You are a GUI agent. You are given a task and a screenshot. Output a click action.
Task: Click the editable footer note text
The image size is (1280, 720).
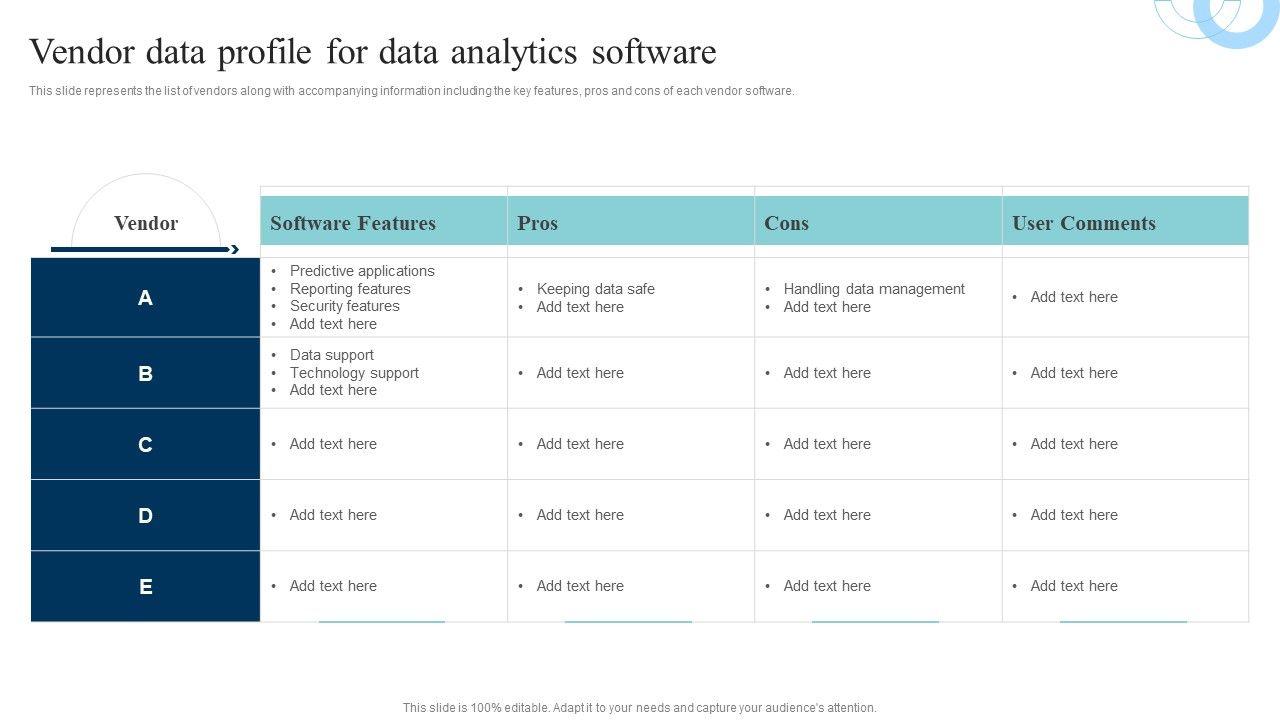coord(640,707)
